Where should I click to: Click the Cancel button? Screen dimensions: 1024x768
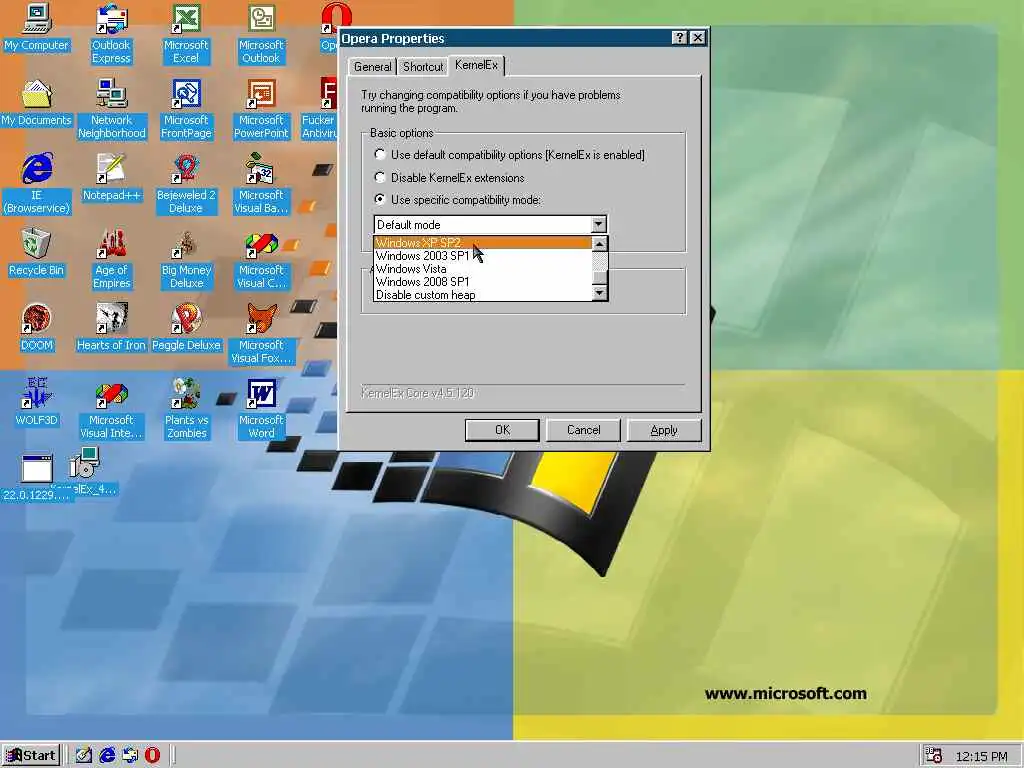(583, 430)
